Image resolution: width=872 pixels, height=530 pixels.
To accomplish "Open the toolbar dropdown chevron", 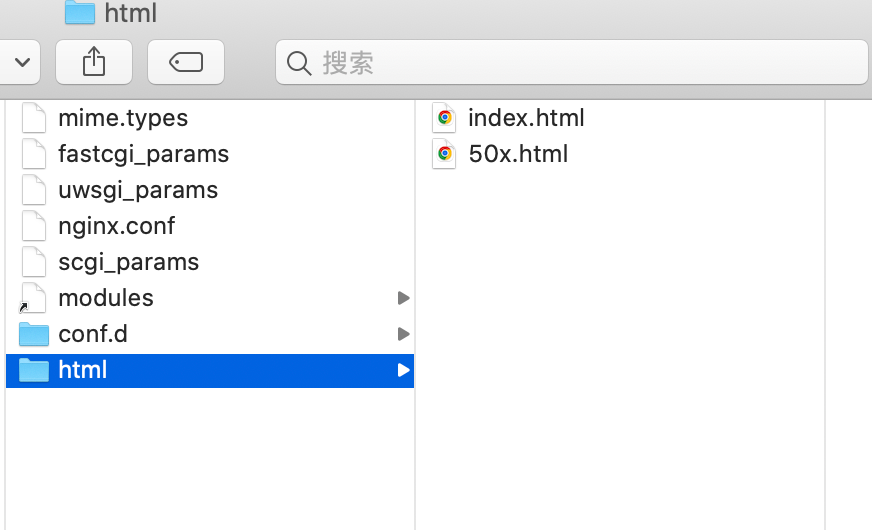I will [x=22, y=62].
